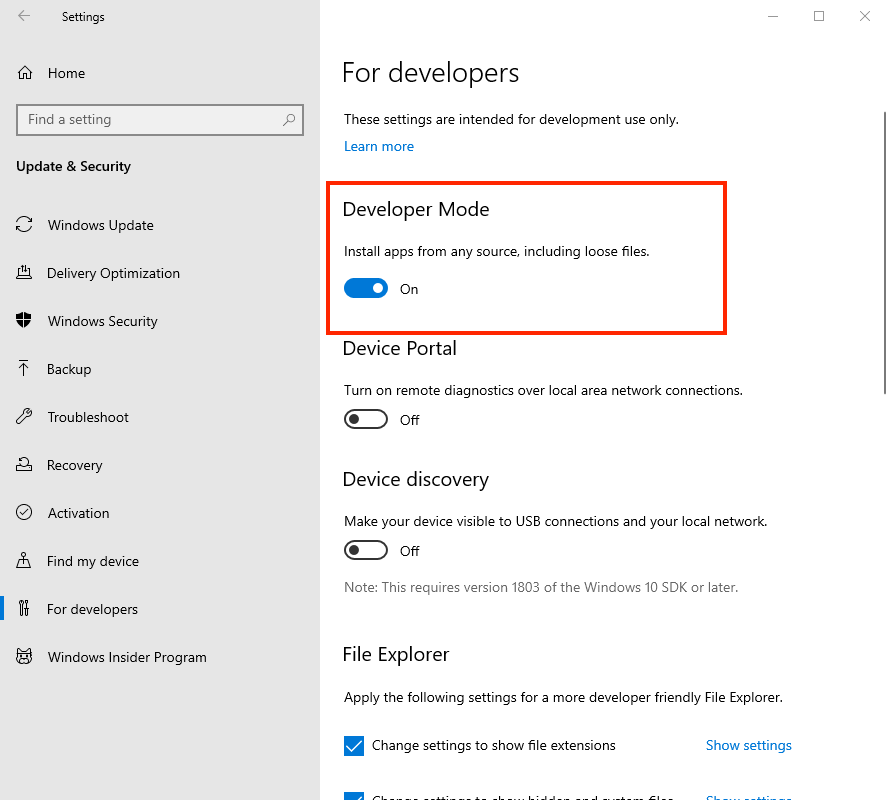Click the Developer Mode heading
This screenshot has height=800, width=888.
pyautogui.click(x=416, y=209)
